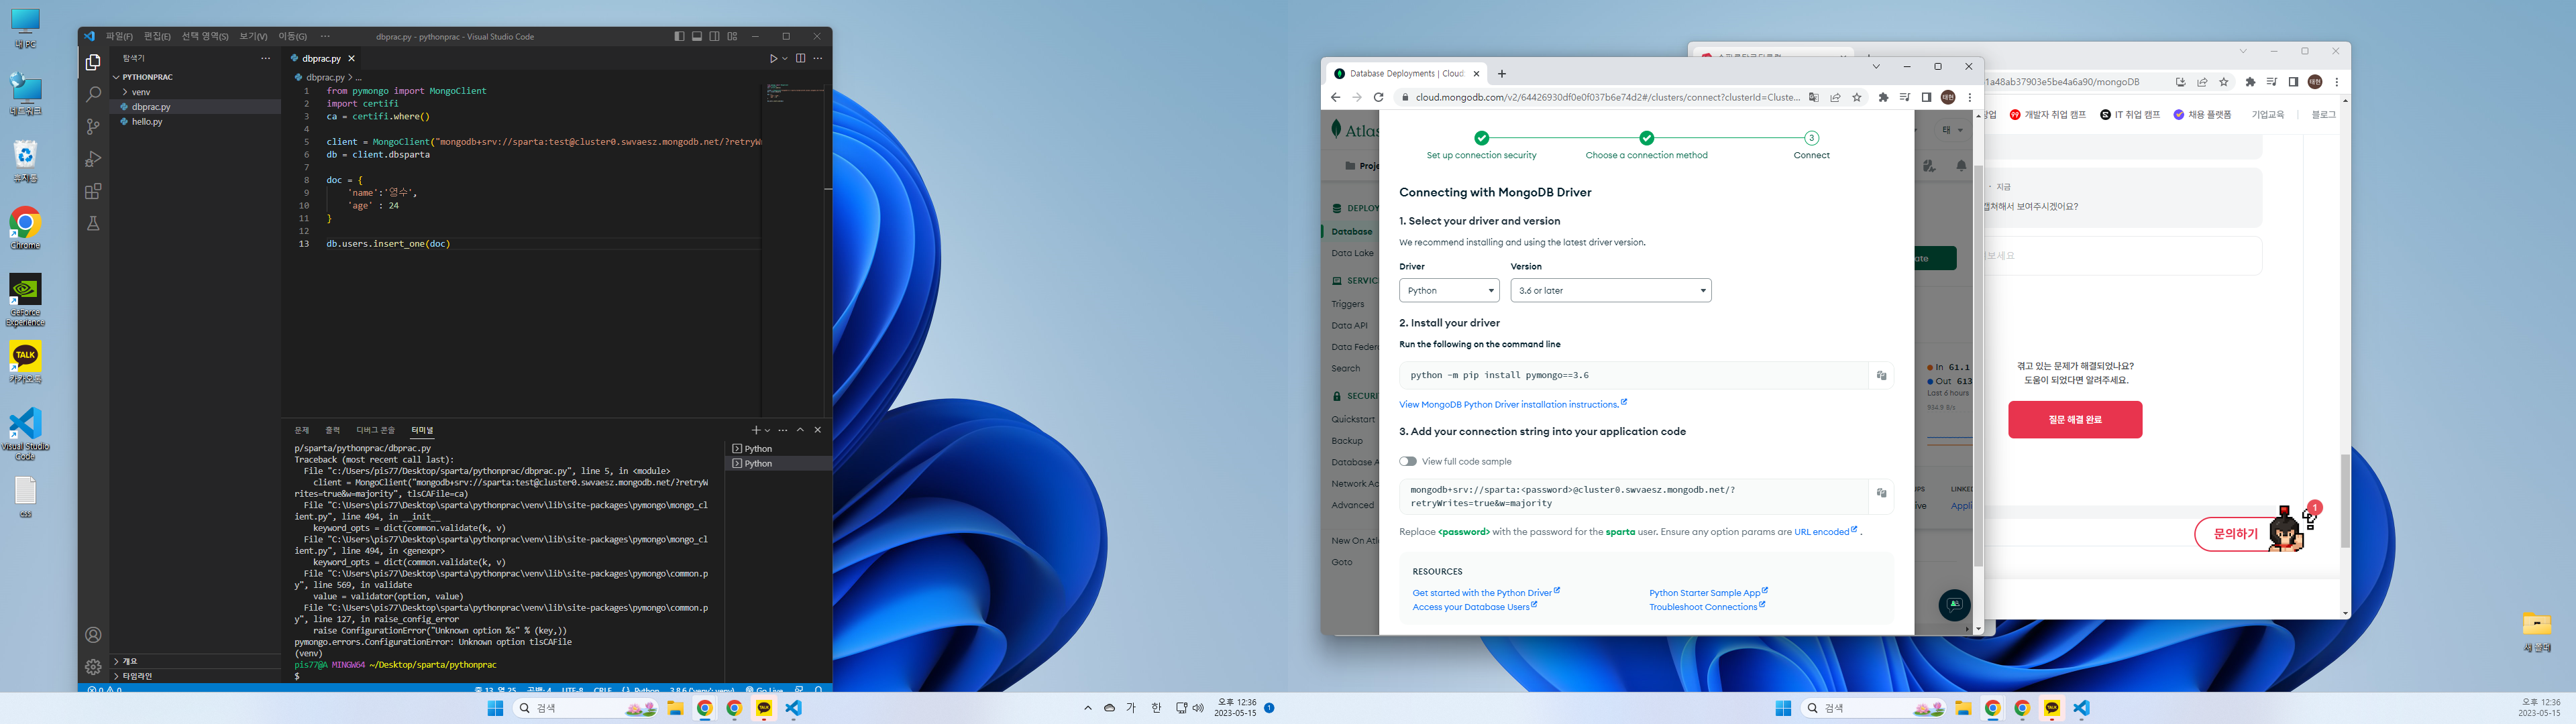Image resolution: width=2576 pixels, height=724 pixels.
Task: Open the terminal panel more actions menu
Action: [x=783, y=430]
